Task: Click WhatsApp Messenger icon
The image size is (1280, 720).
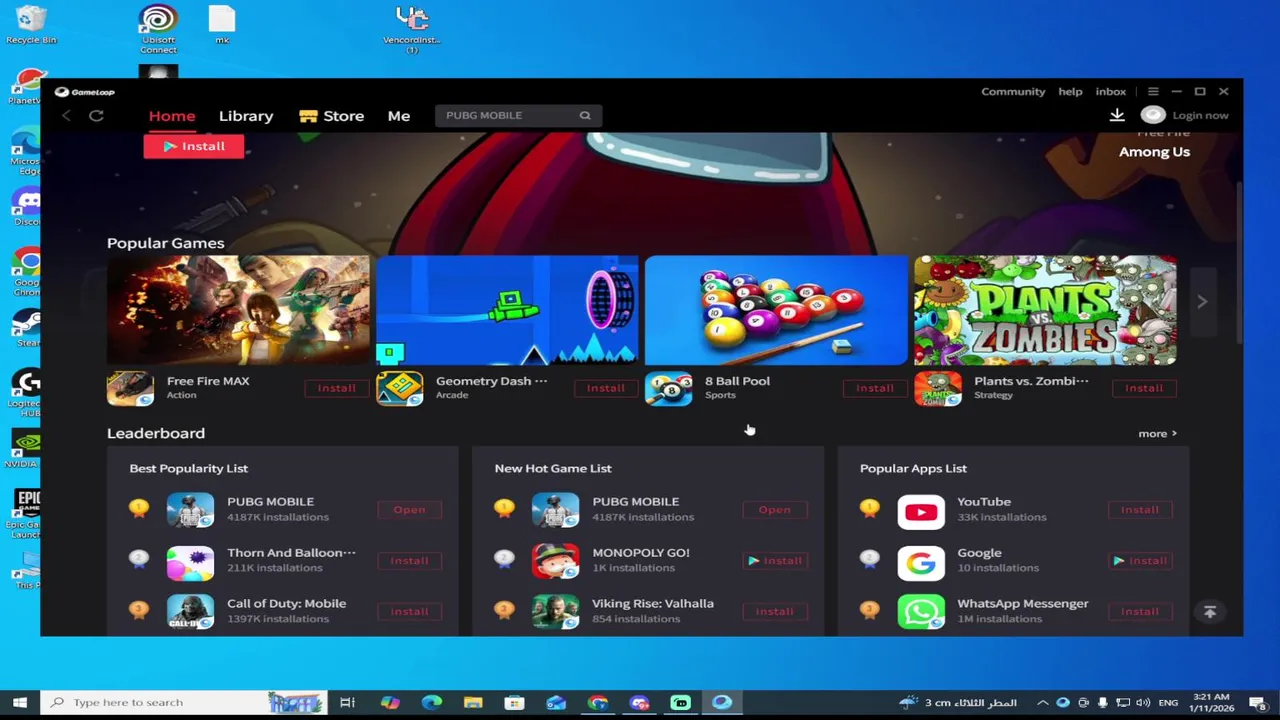Action: 921,612
